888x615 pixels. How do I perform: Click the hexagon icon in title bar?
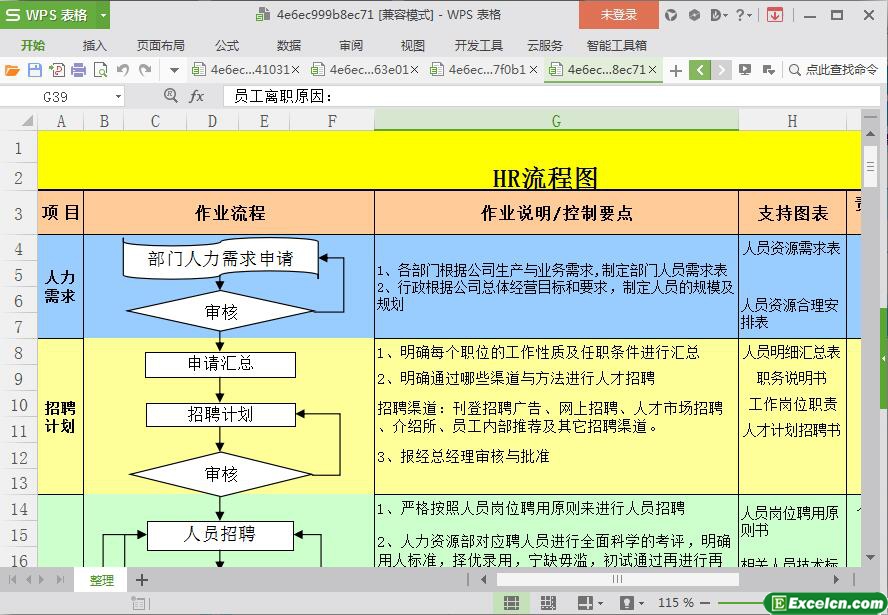point(694,15)
